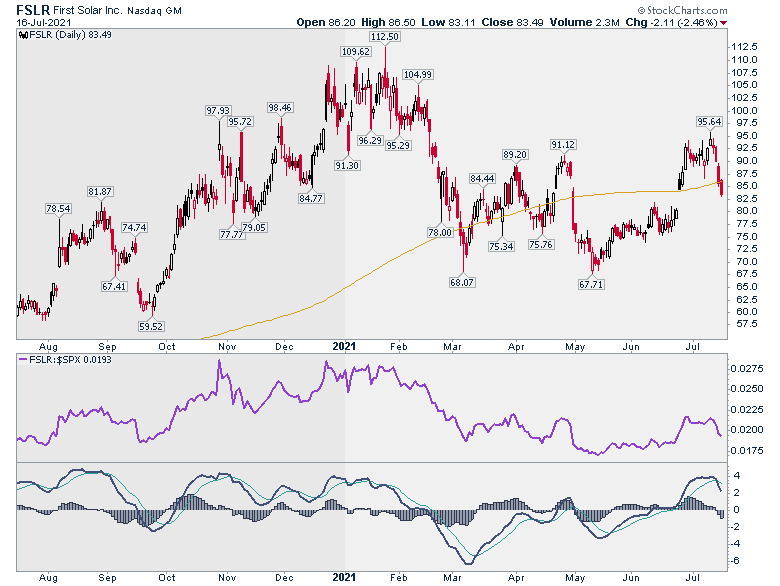The height and width of the screenshot is (586, 780).
Task: Select the 84.44 price label
Action: (x=483, y=178)
